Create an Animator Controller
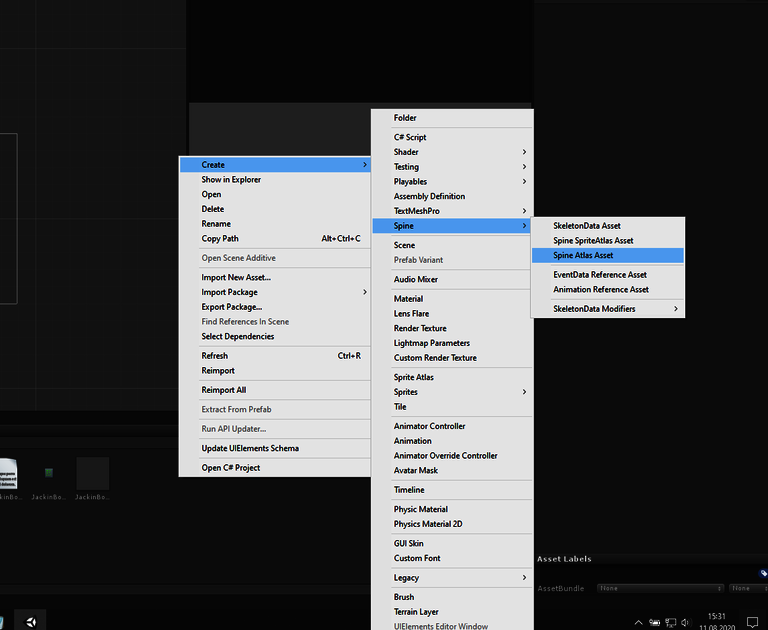 click(452, 426)
